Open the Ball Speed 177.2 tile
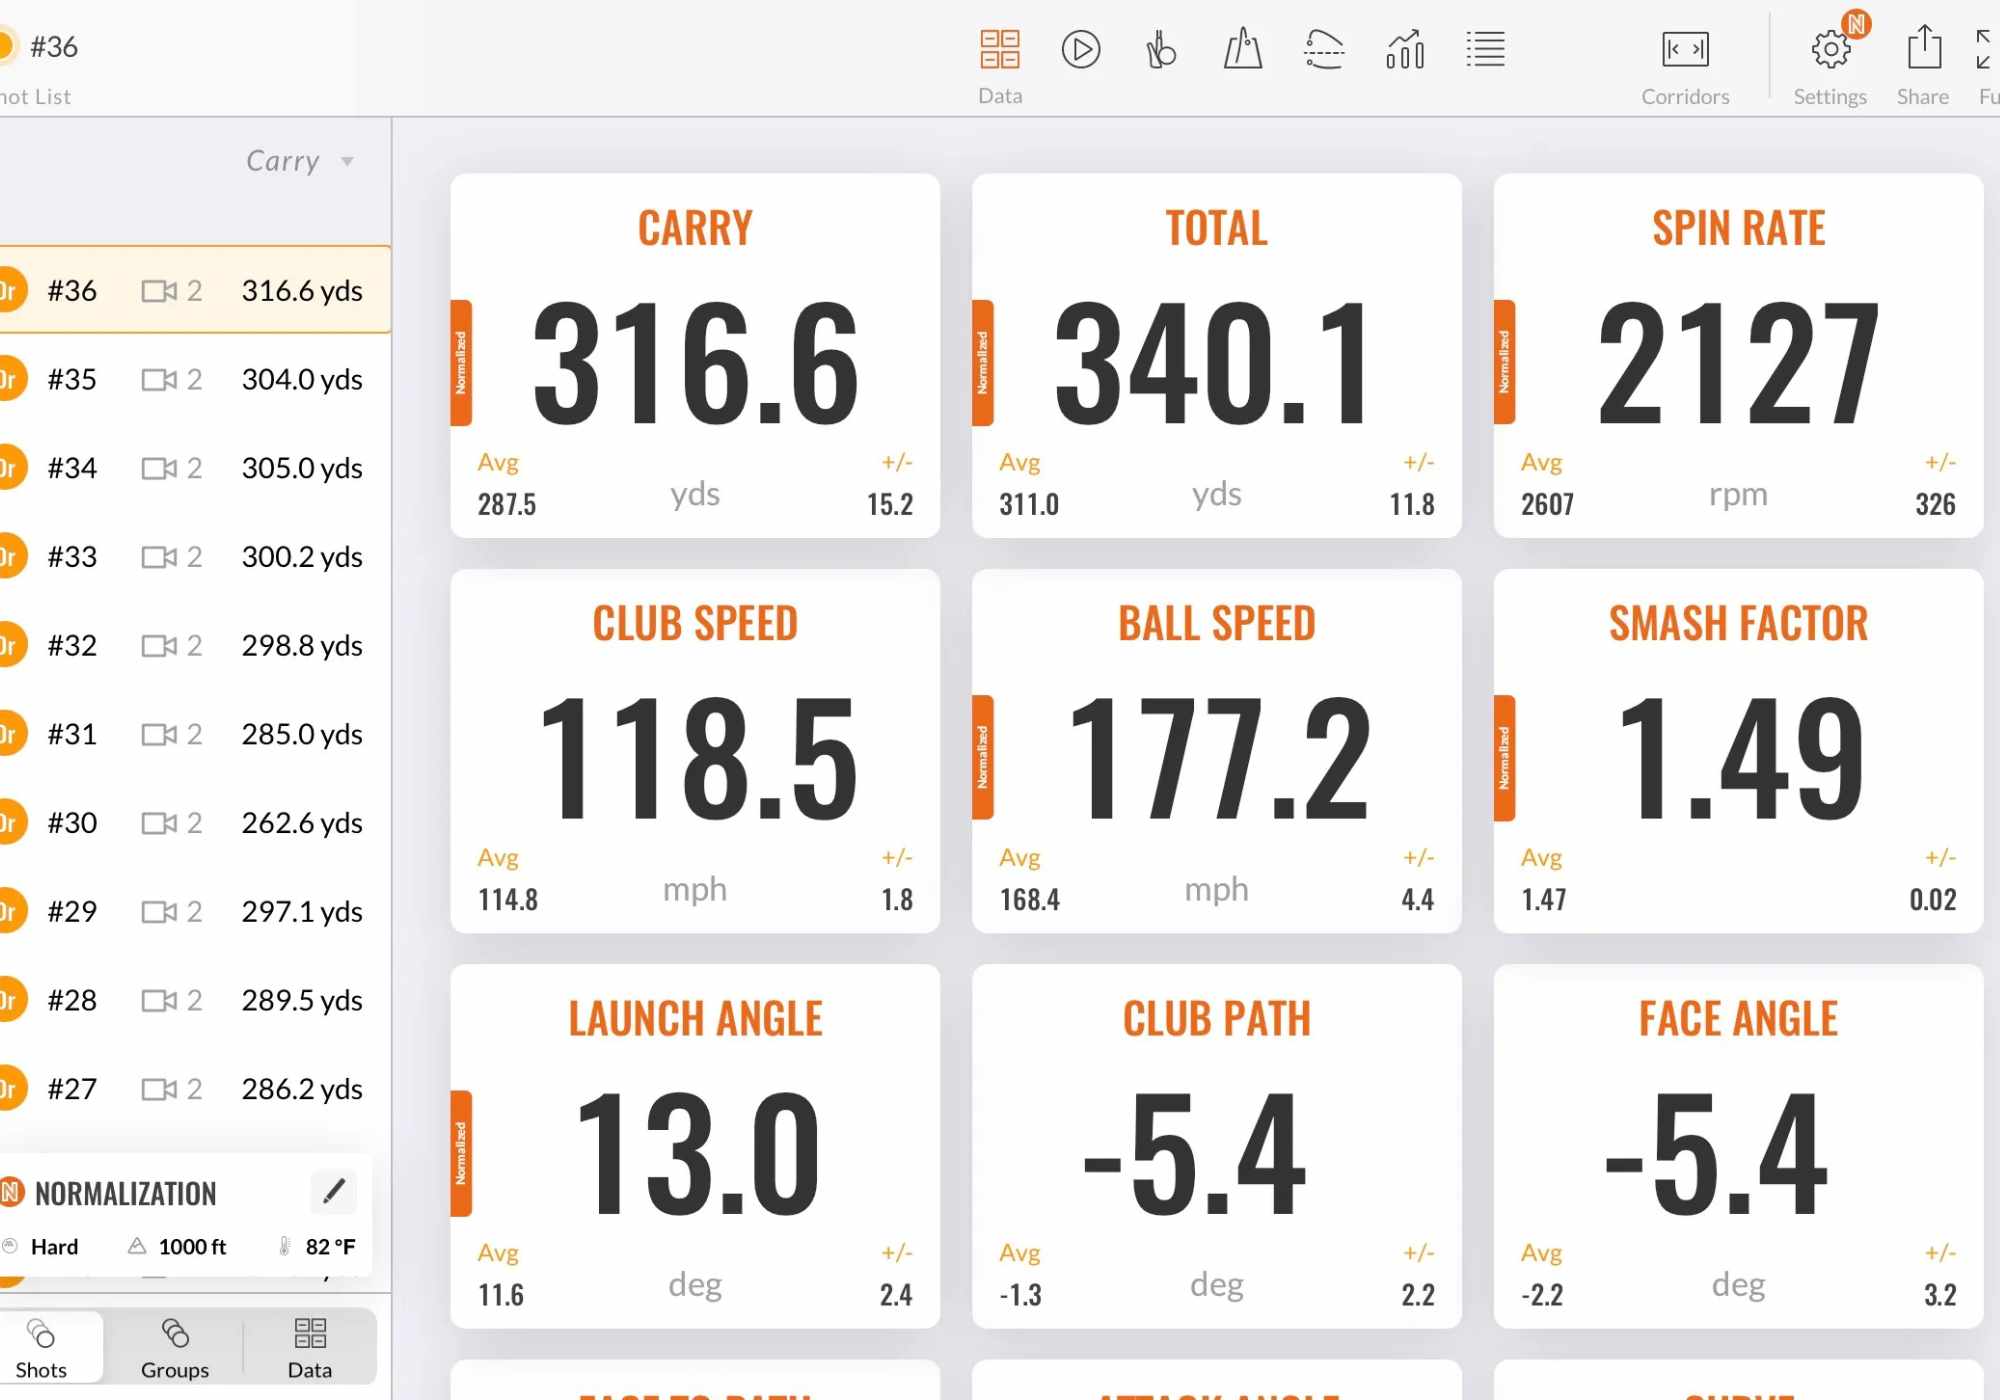 1217,751
